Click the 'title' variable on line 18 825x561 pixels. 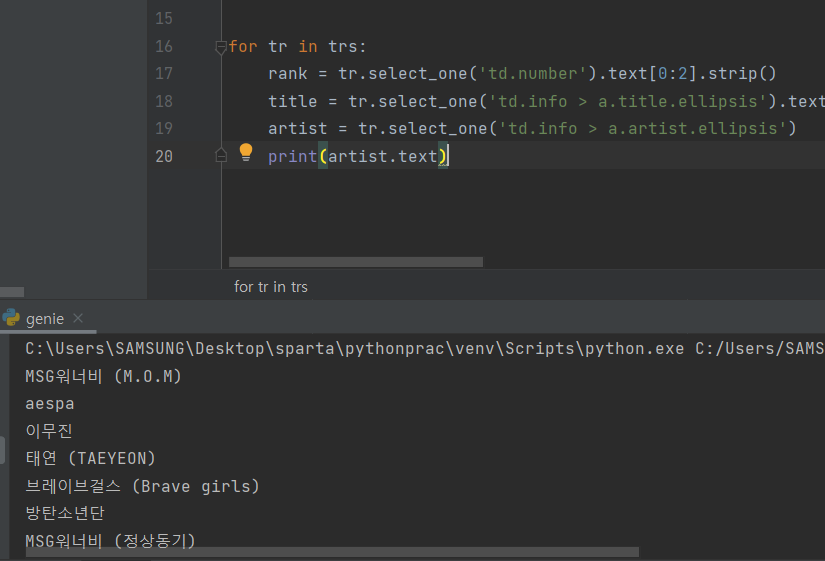[293, 101]
